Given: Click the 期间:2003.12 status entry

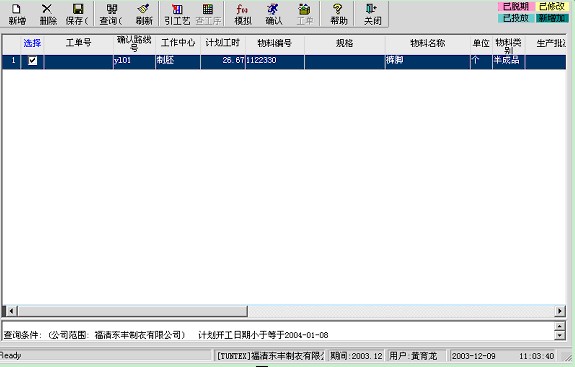Looking at the screenshot, I should pos(356,356).
